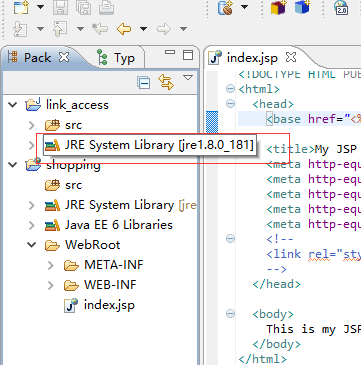Click the New wizard toolbar icon
The height and width of the screenshot is (365, 361).
click(22, 7)
